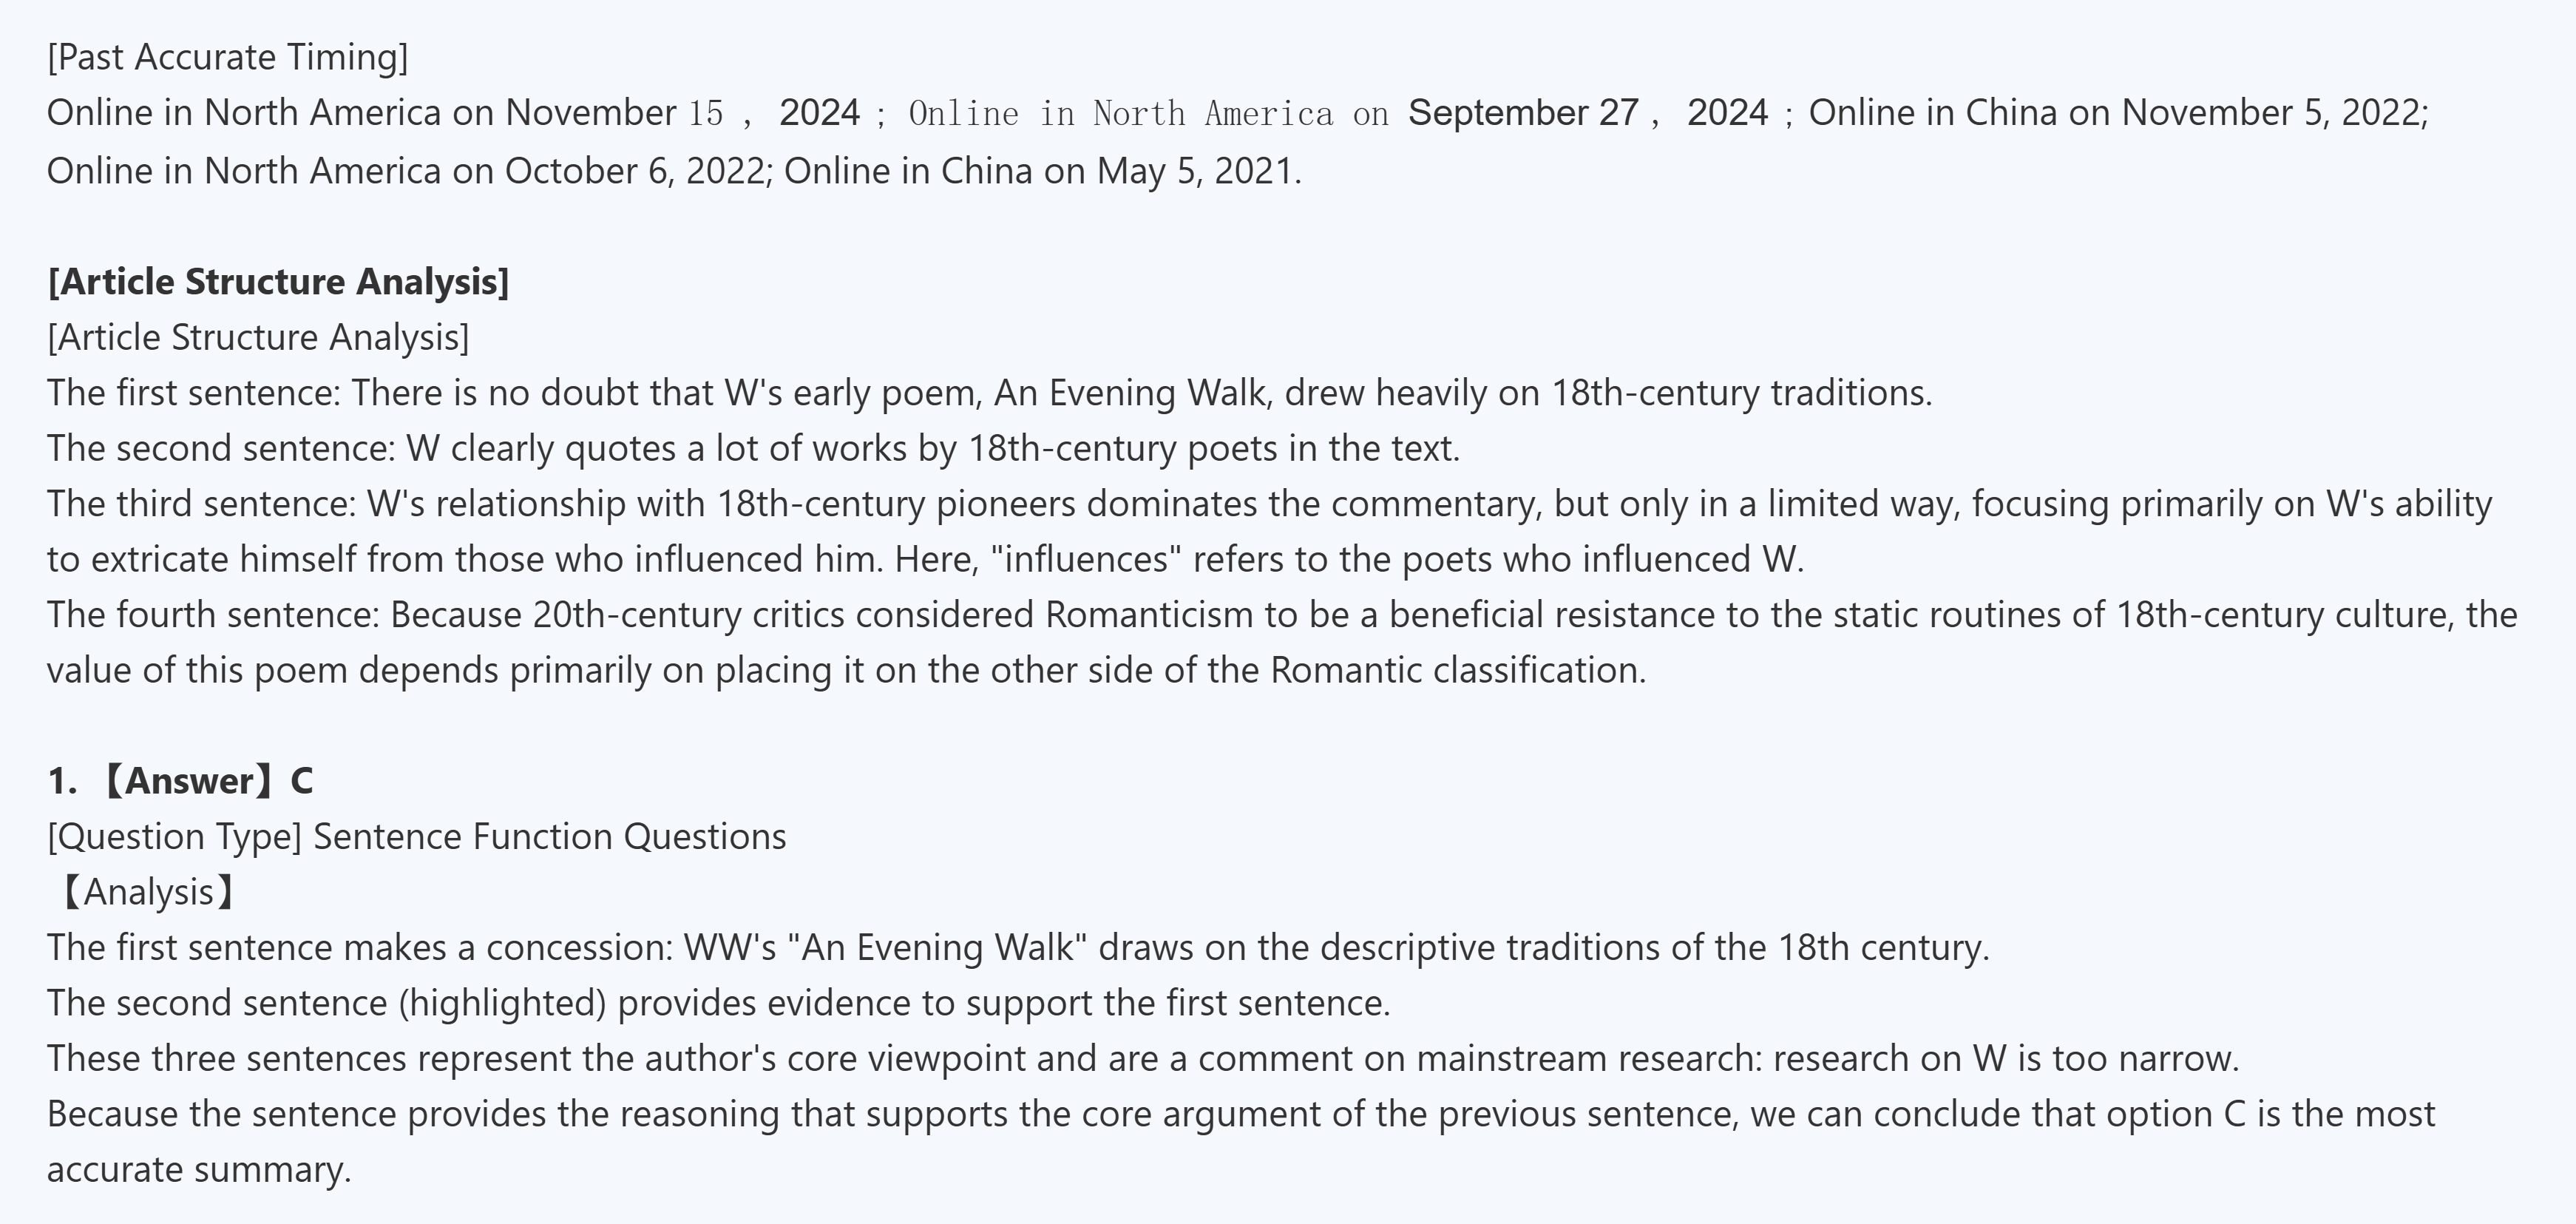The height and width of the screenshot is (1224, 2576).
Task: Click the line "The first sentence makes a concession"
Action: [1018, 947]
